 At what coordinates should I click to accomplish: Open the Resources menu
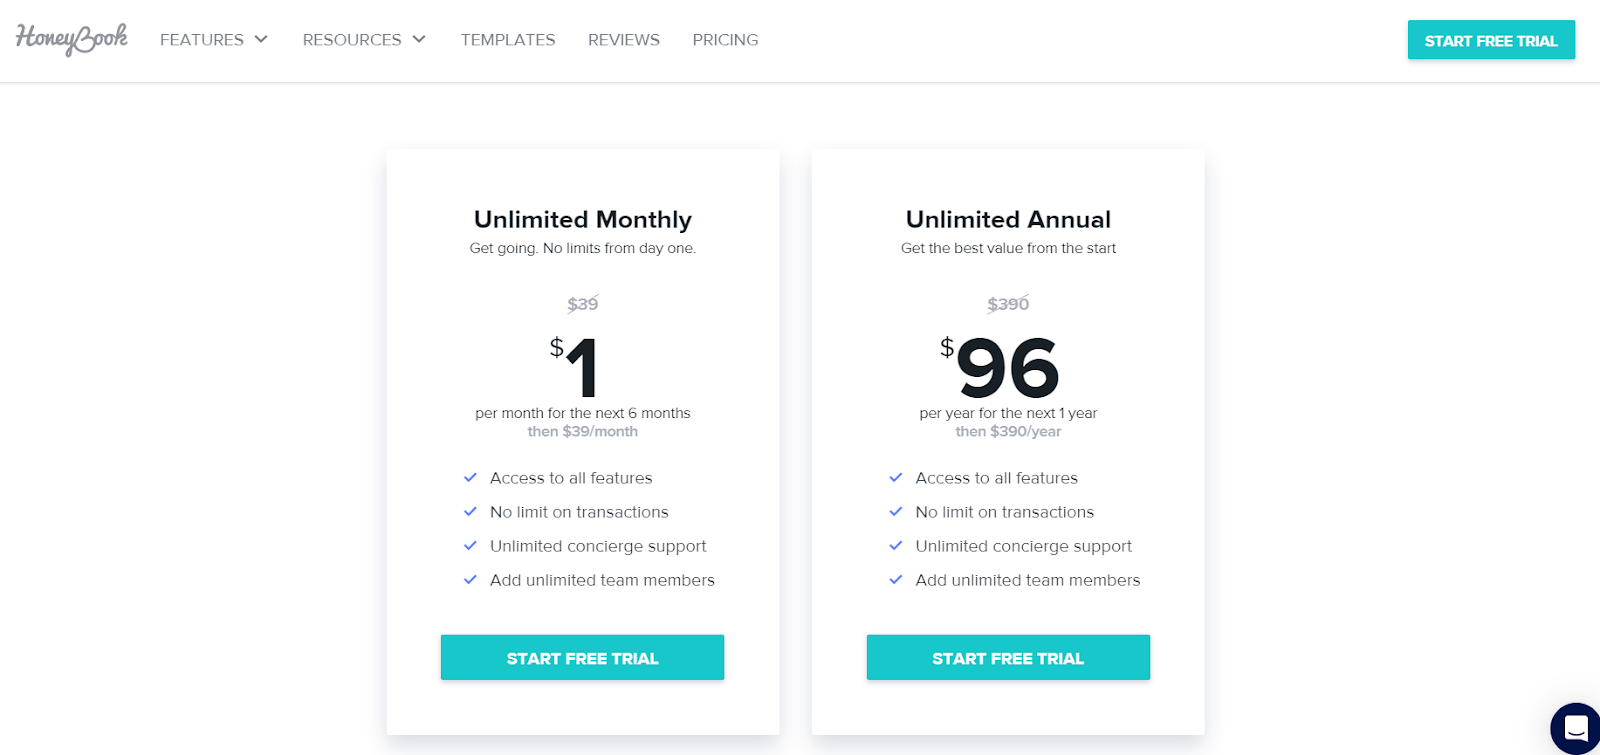[x=352, y=40]
